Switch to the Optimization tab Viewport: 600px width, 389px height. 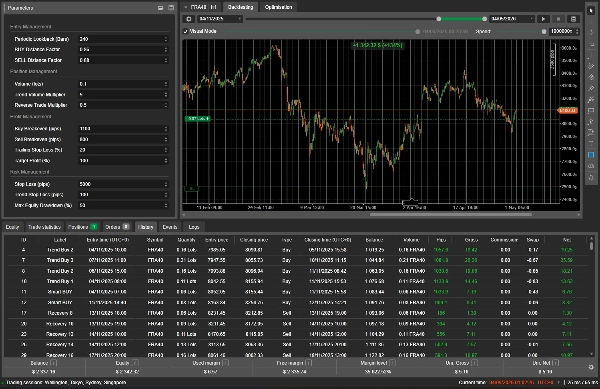[278, 7]
